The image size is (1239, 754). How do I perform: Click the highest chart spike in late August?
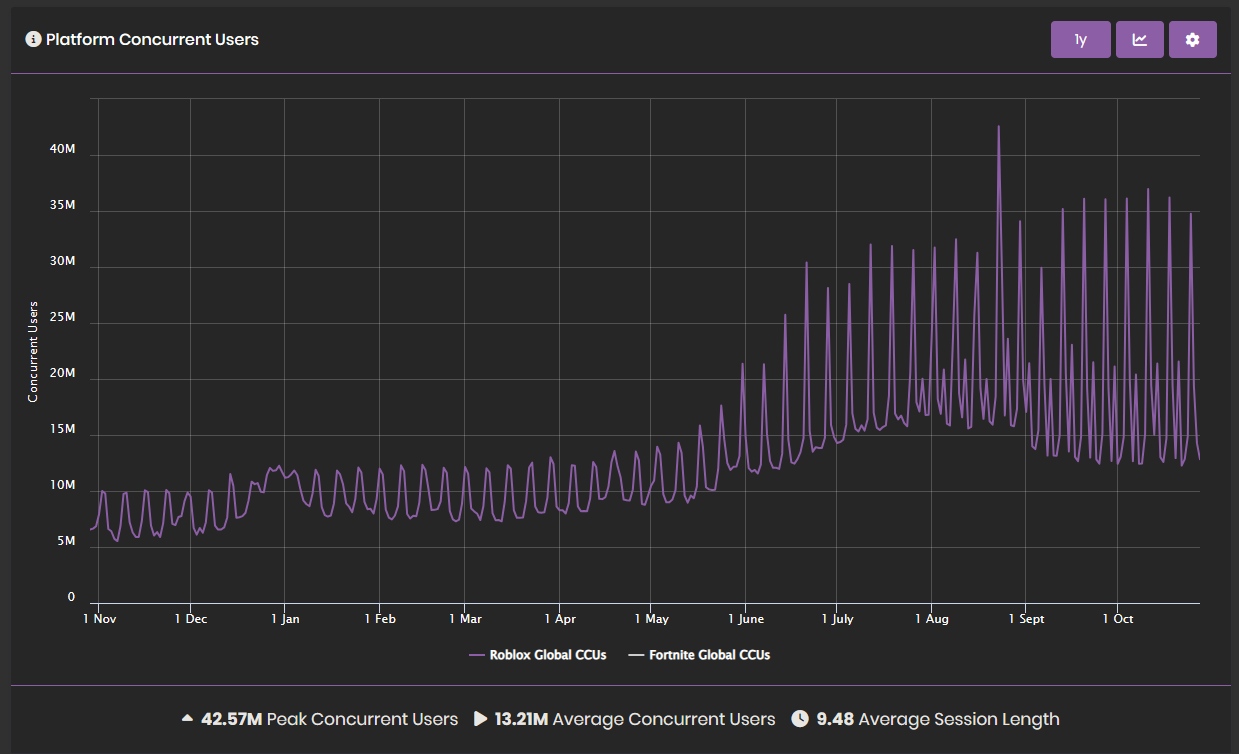pos(998,127)
